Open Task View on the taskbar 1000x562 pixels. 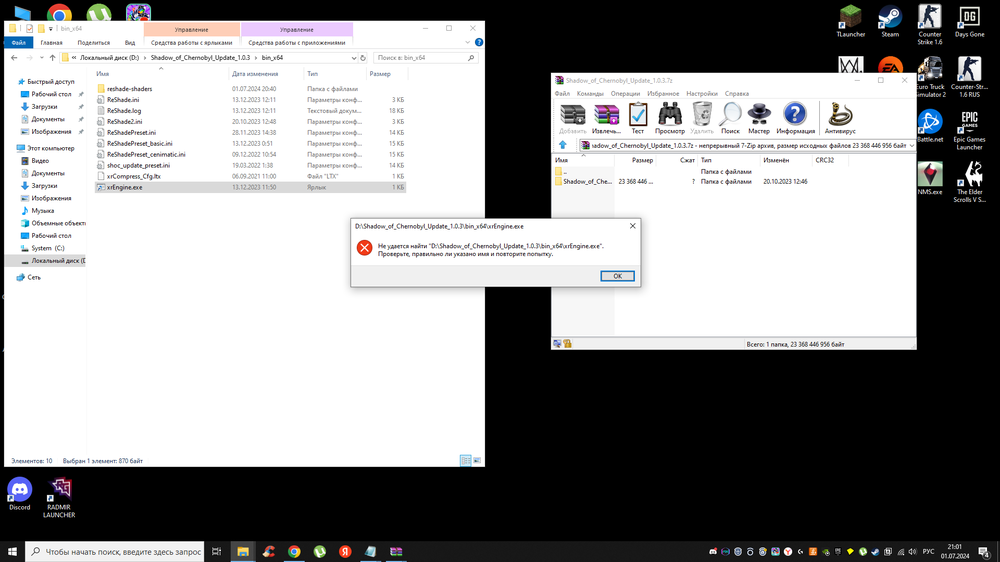coord(217,551)
